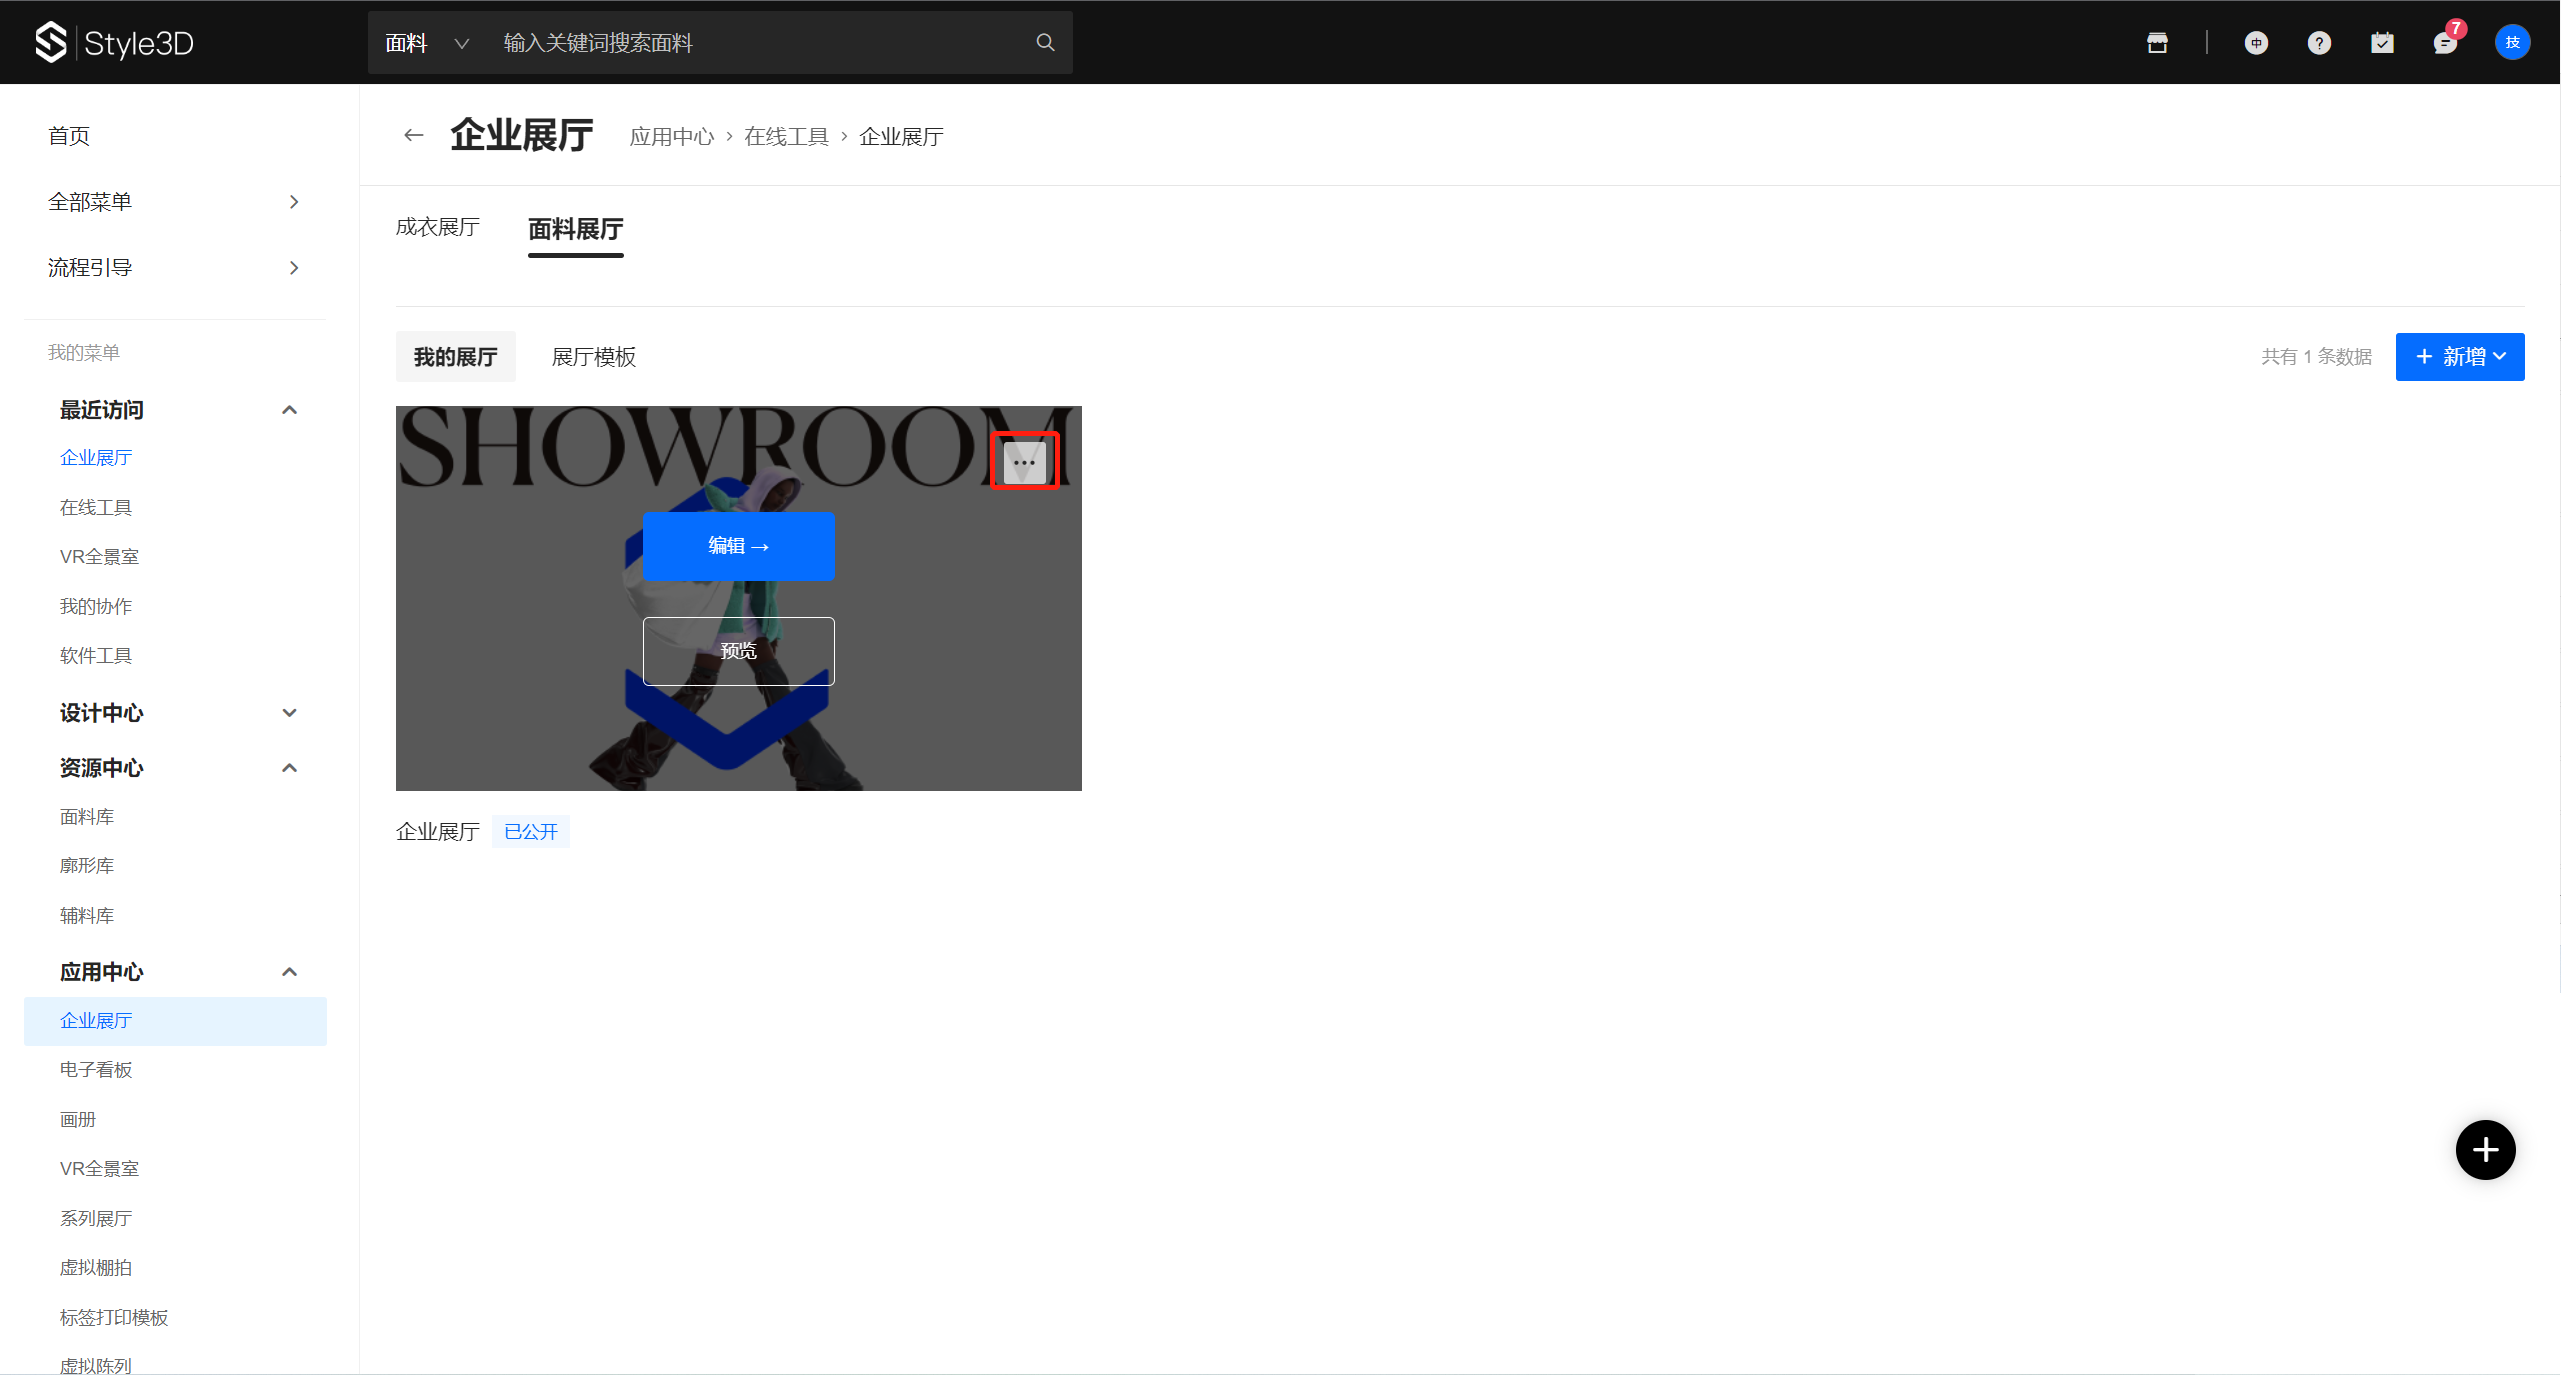
Task: Click the 我的菜单 label
Action: click(x=83, y=353)
